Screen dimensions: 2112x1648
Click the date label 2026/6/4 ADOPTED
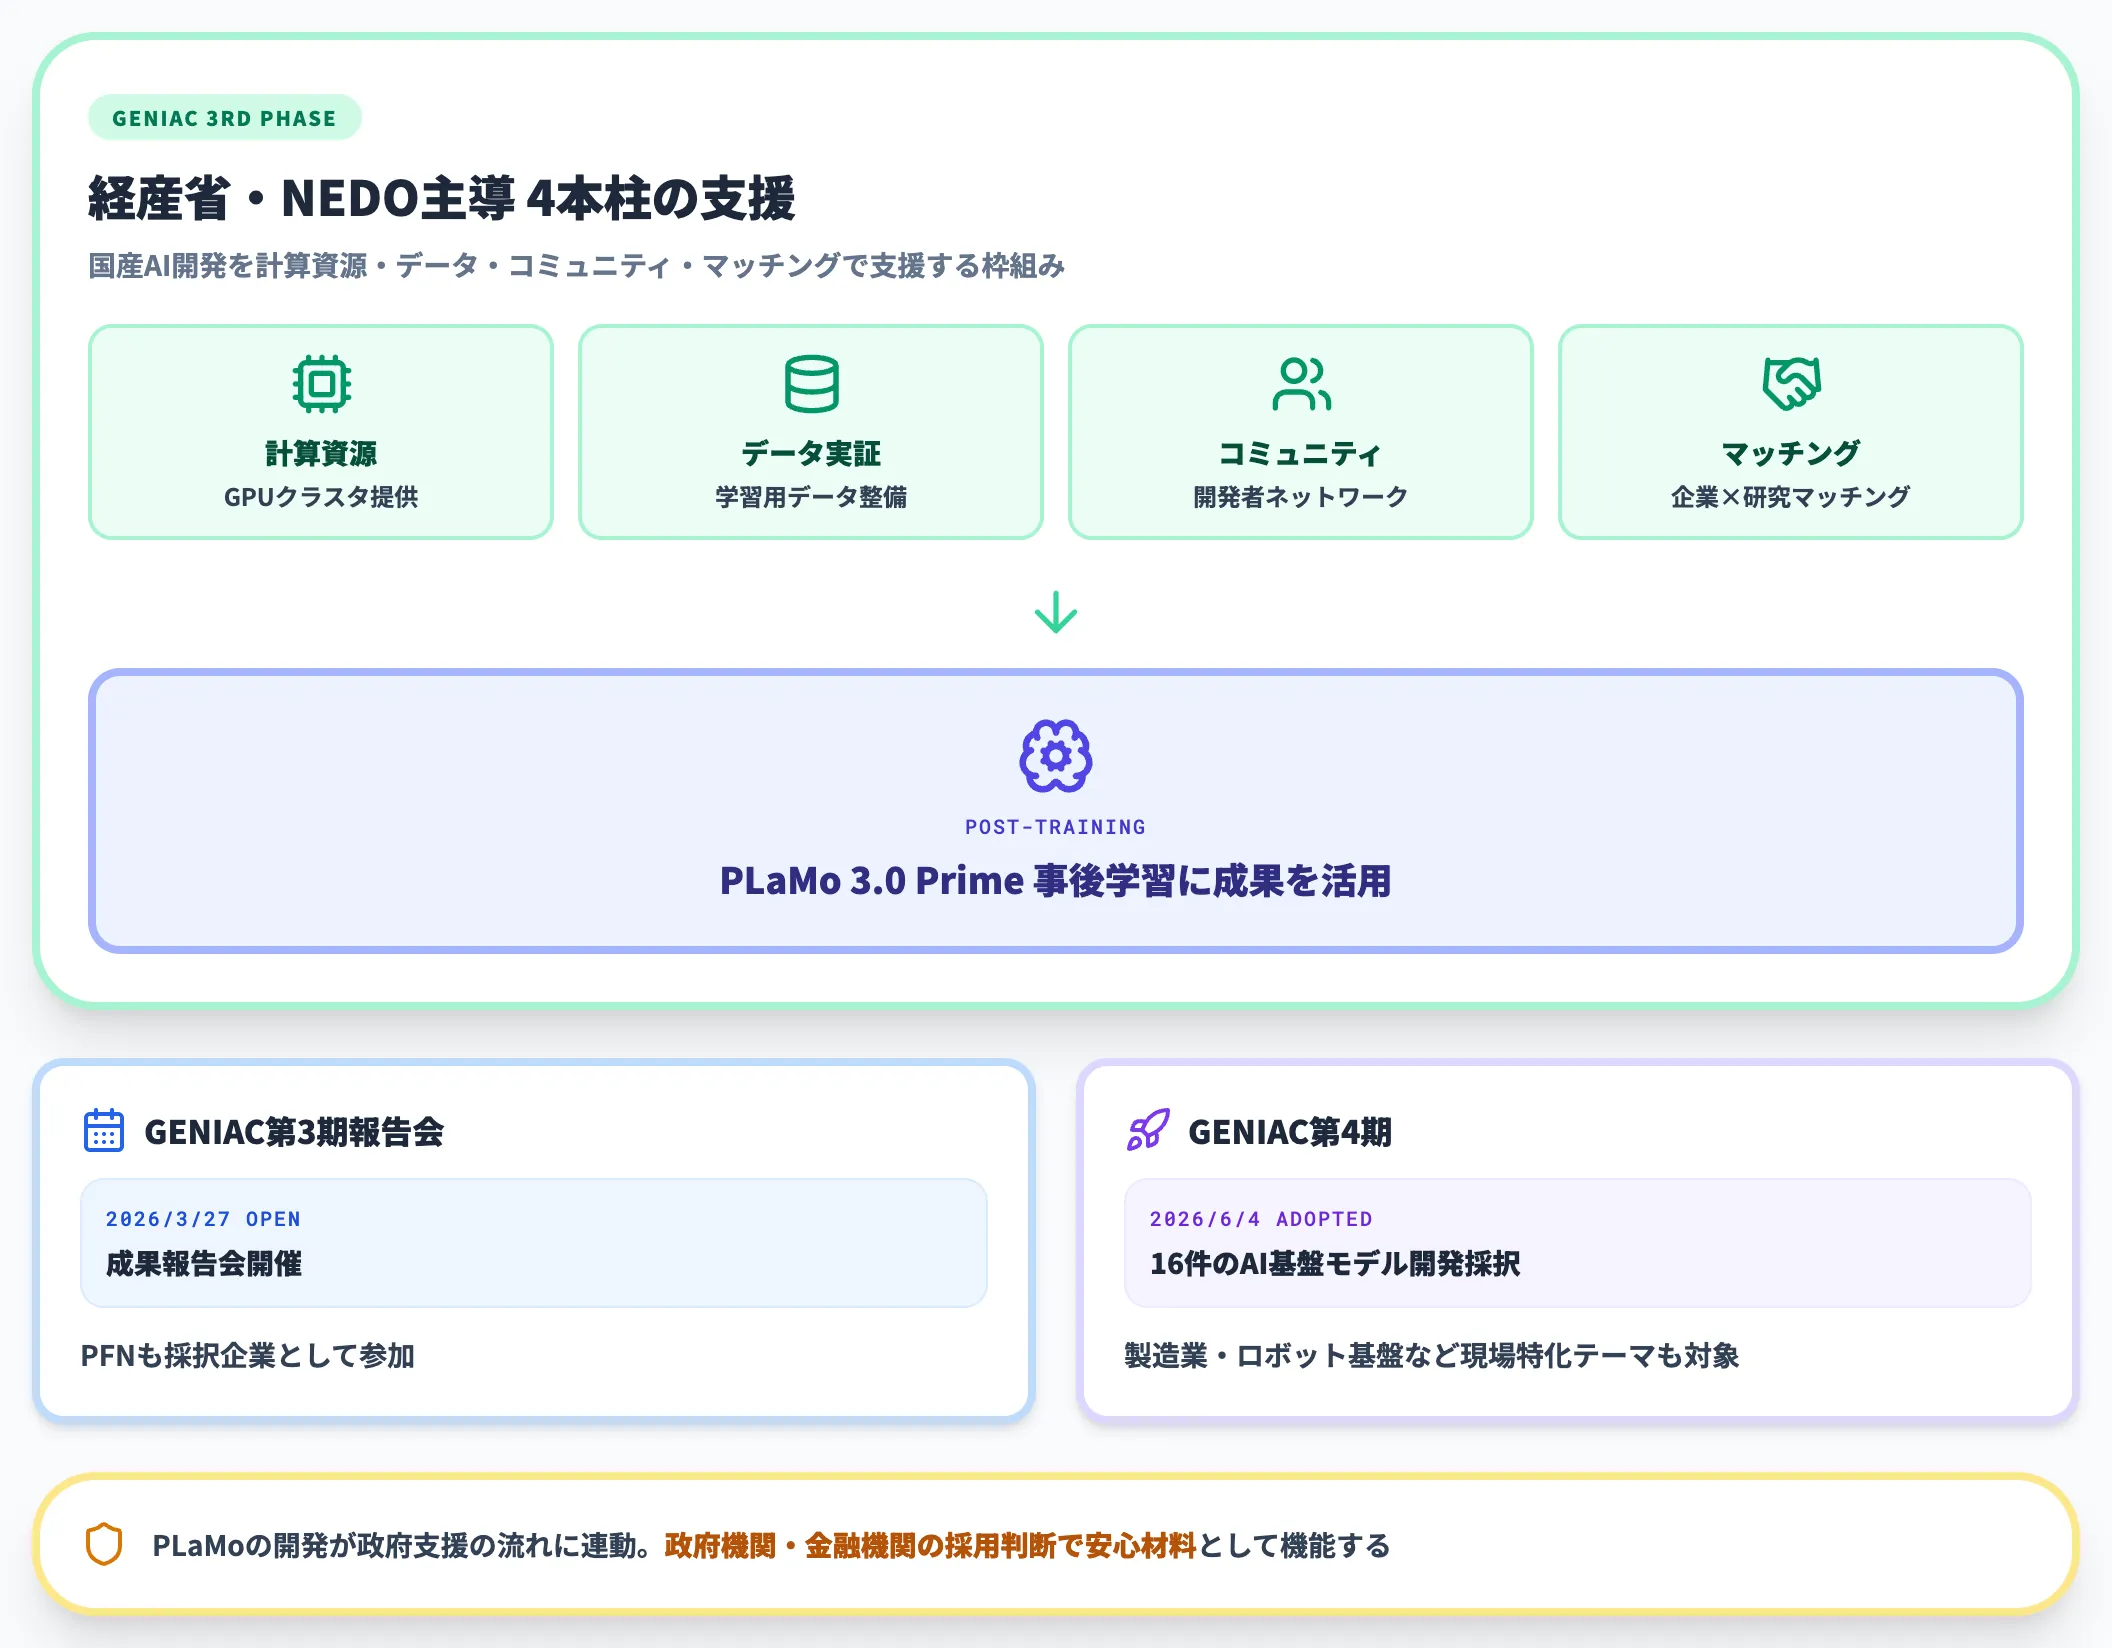coord(1262,1219)
